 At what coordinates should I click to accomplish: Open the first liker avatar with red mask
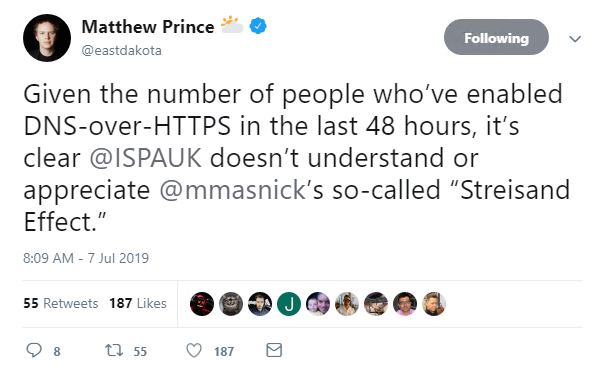click(x=202, y=304)
